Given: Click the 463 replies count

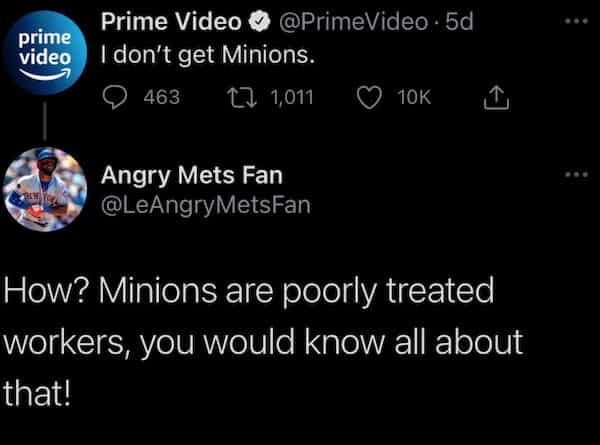Looking at the screenshot, I should pyautogui.click(x=161, y=97).
